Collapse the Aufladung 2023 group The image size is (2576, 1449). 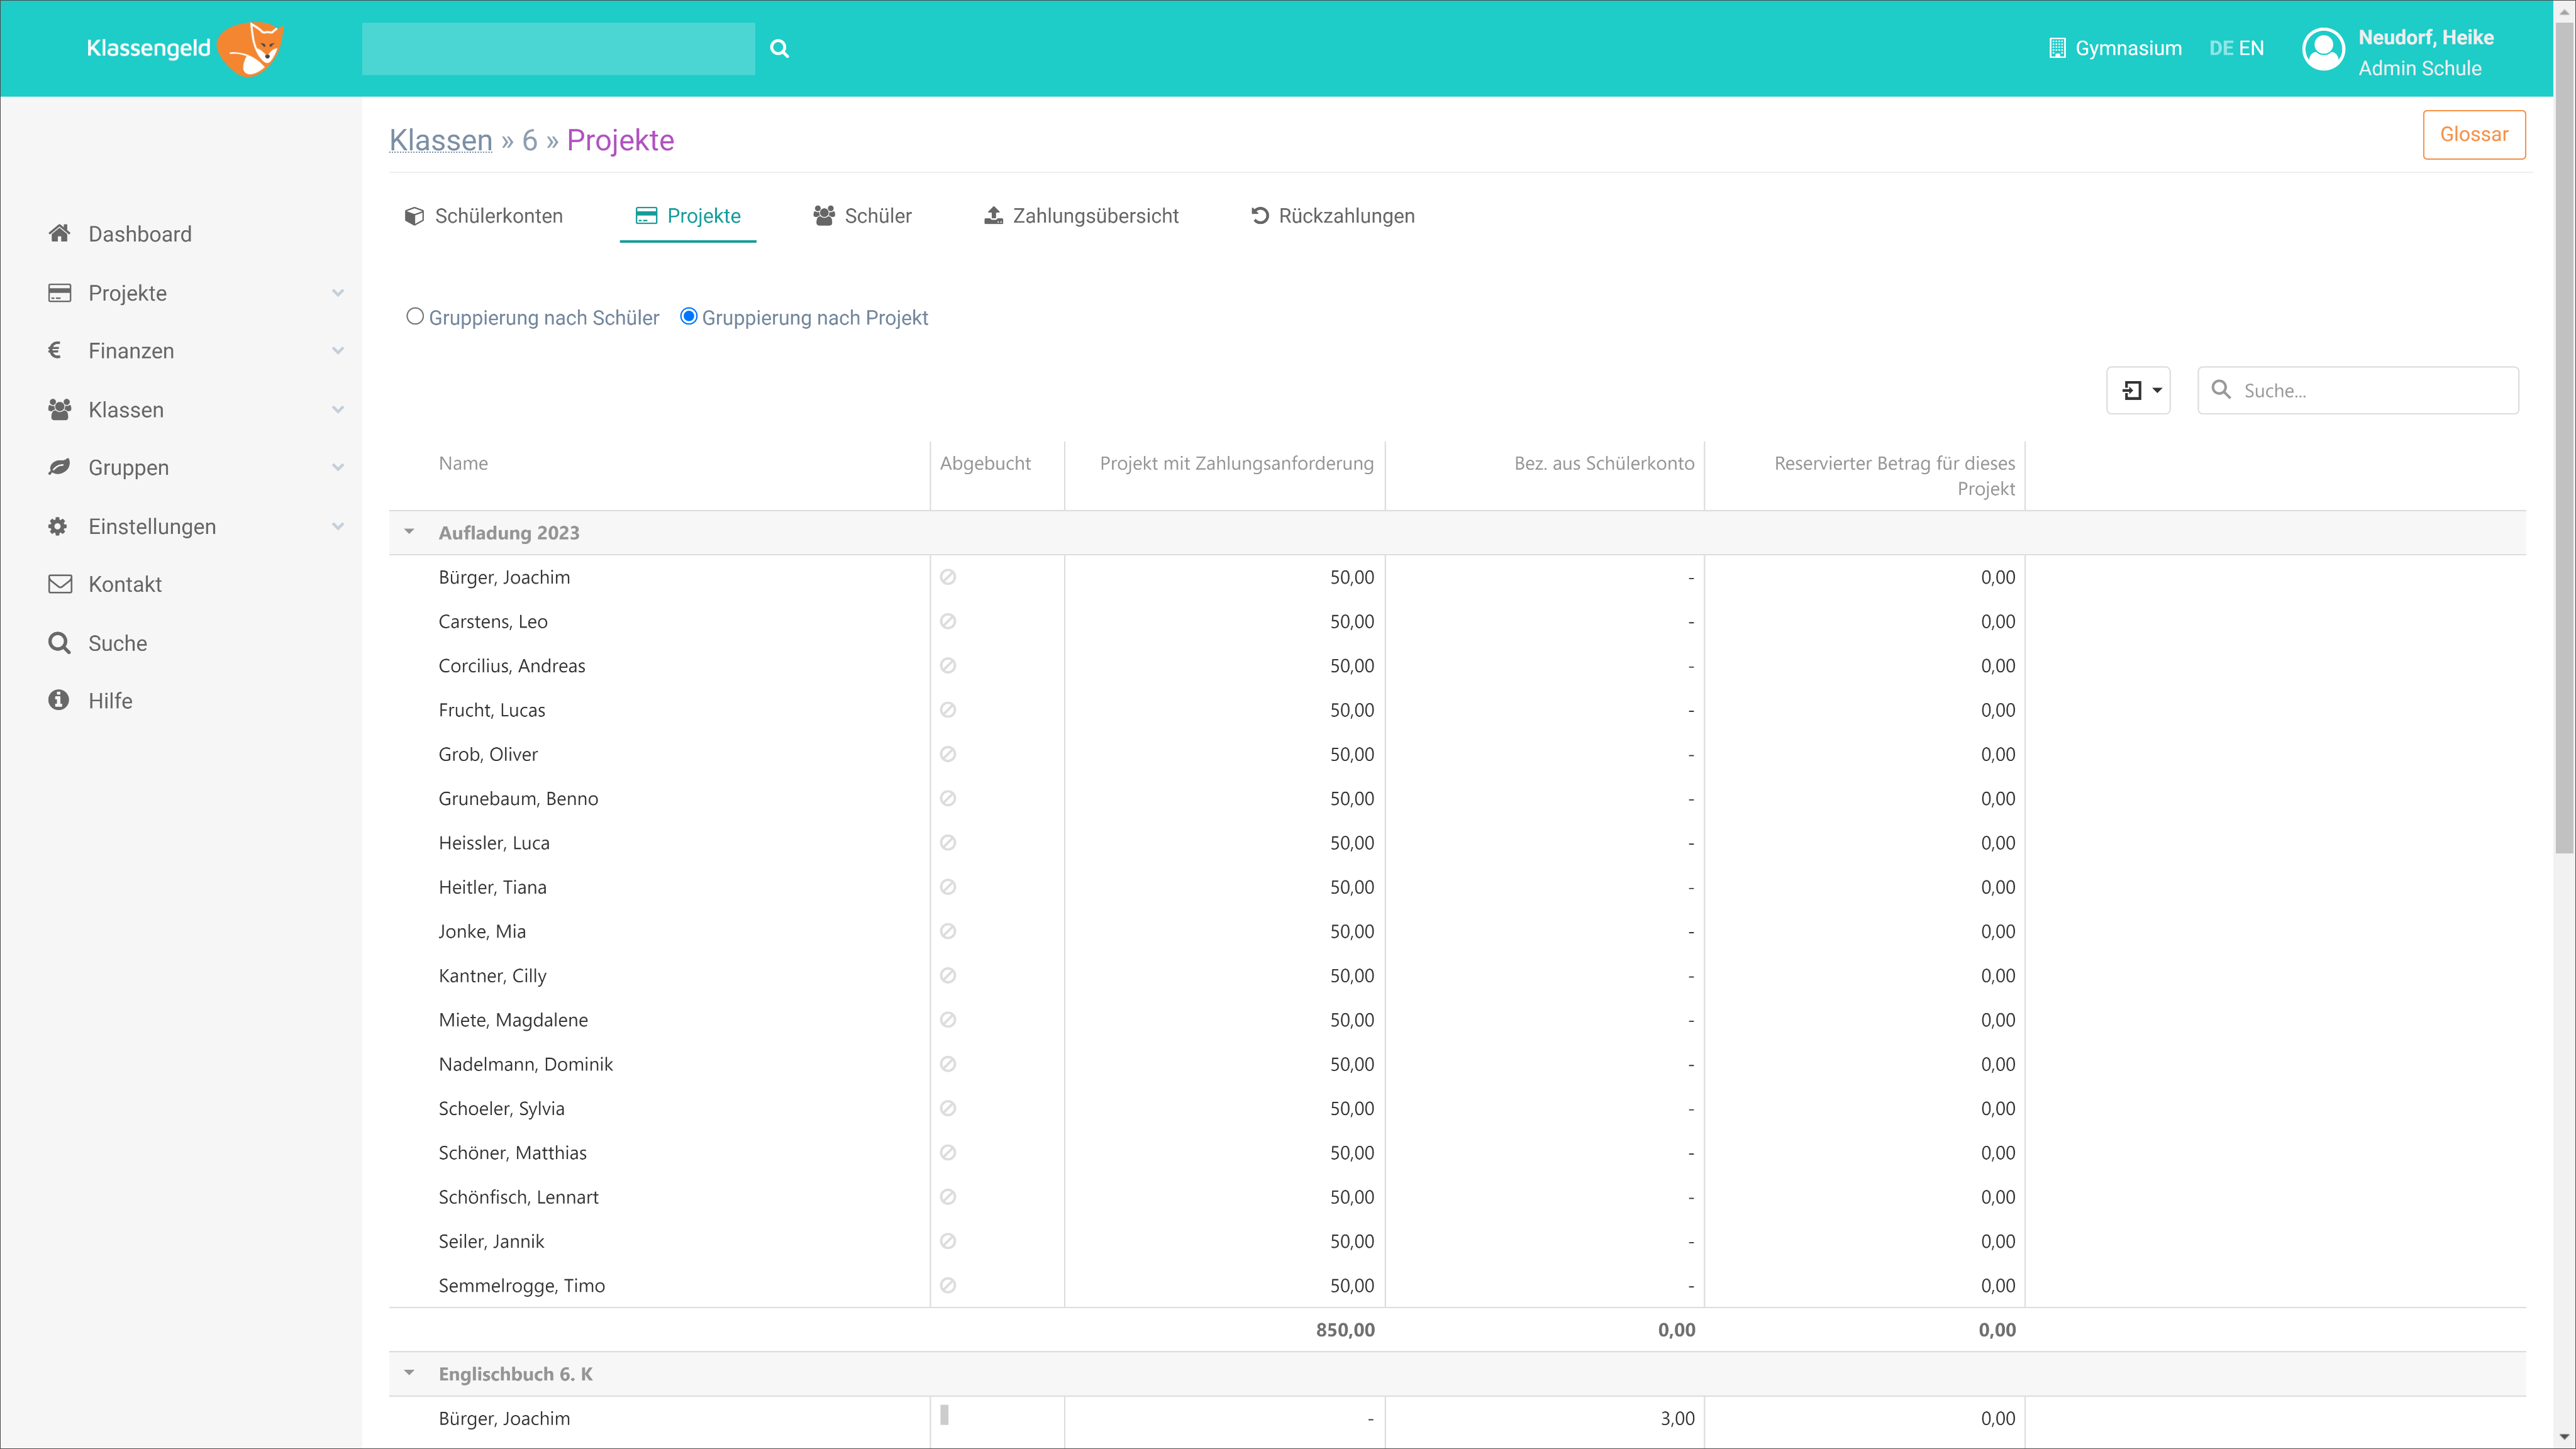coord(409,532)
